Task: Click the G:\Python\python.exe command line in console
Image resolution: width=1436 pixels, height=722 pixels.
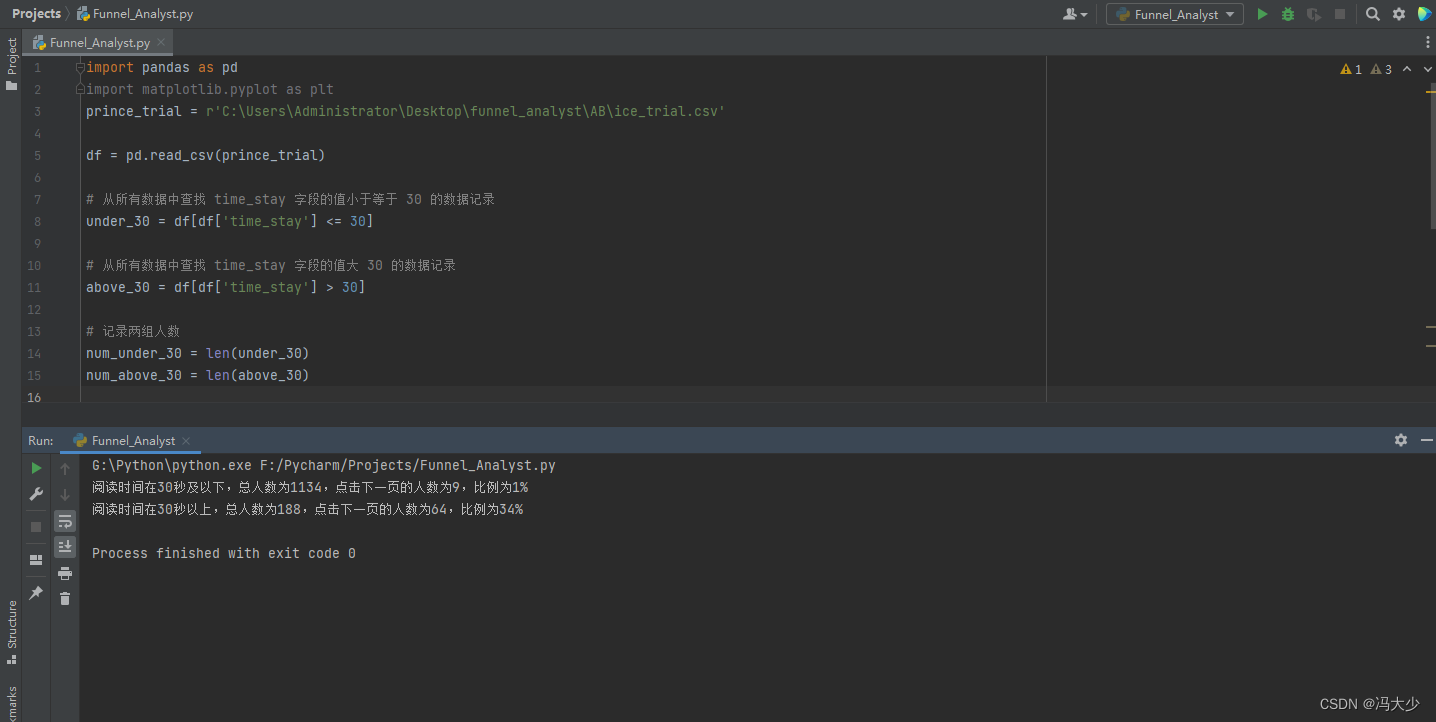Action: tap(324, 466)
